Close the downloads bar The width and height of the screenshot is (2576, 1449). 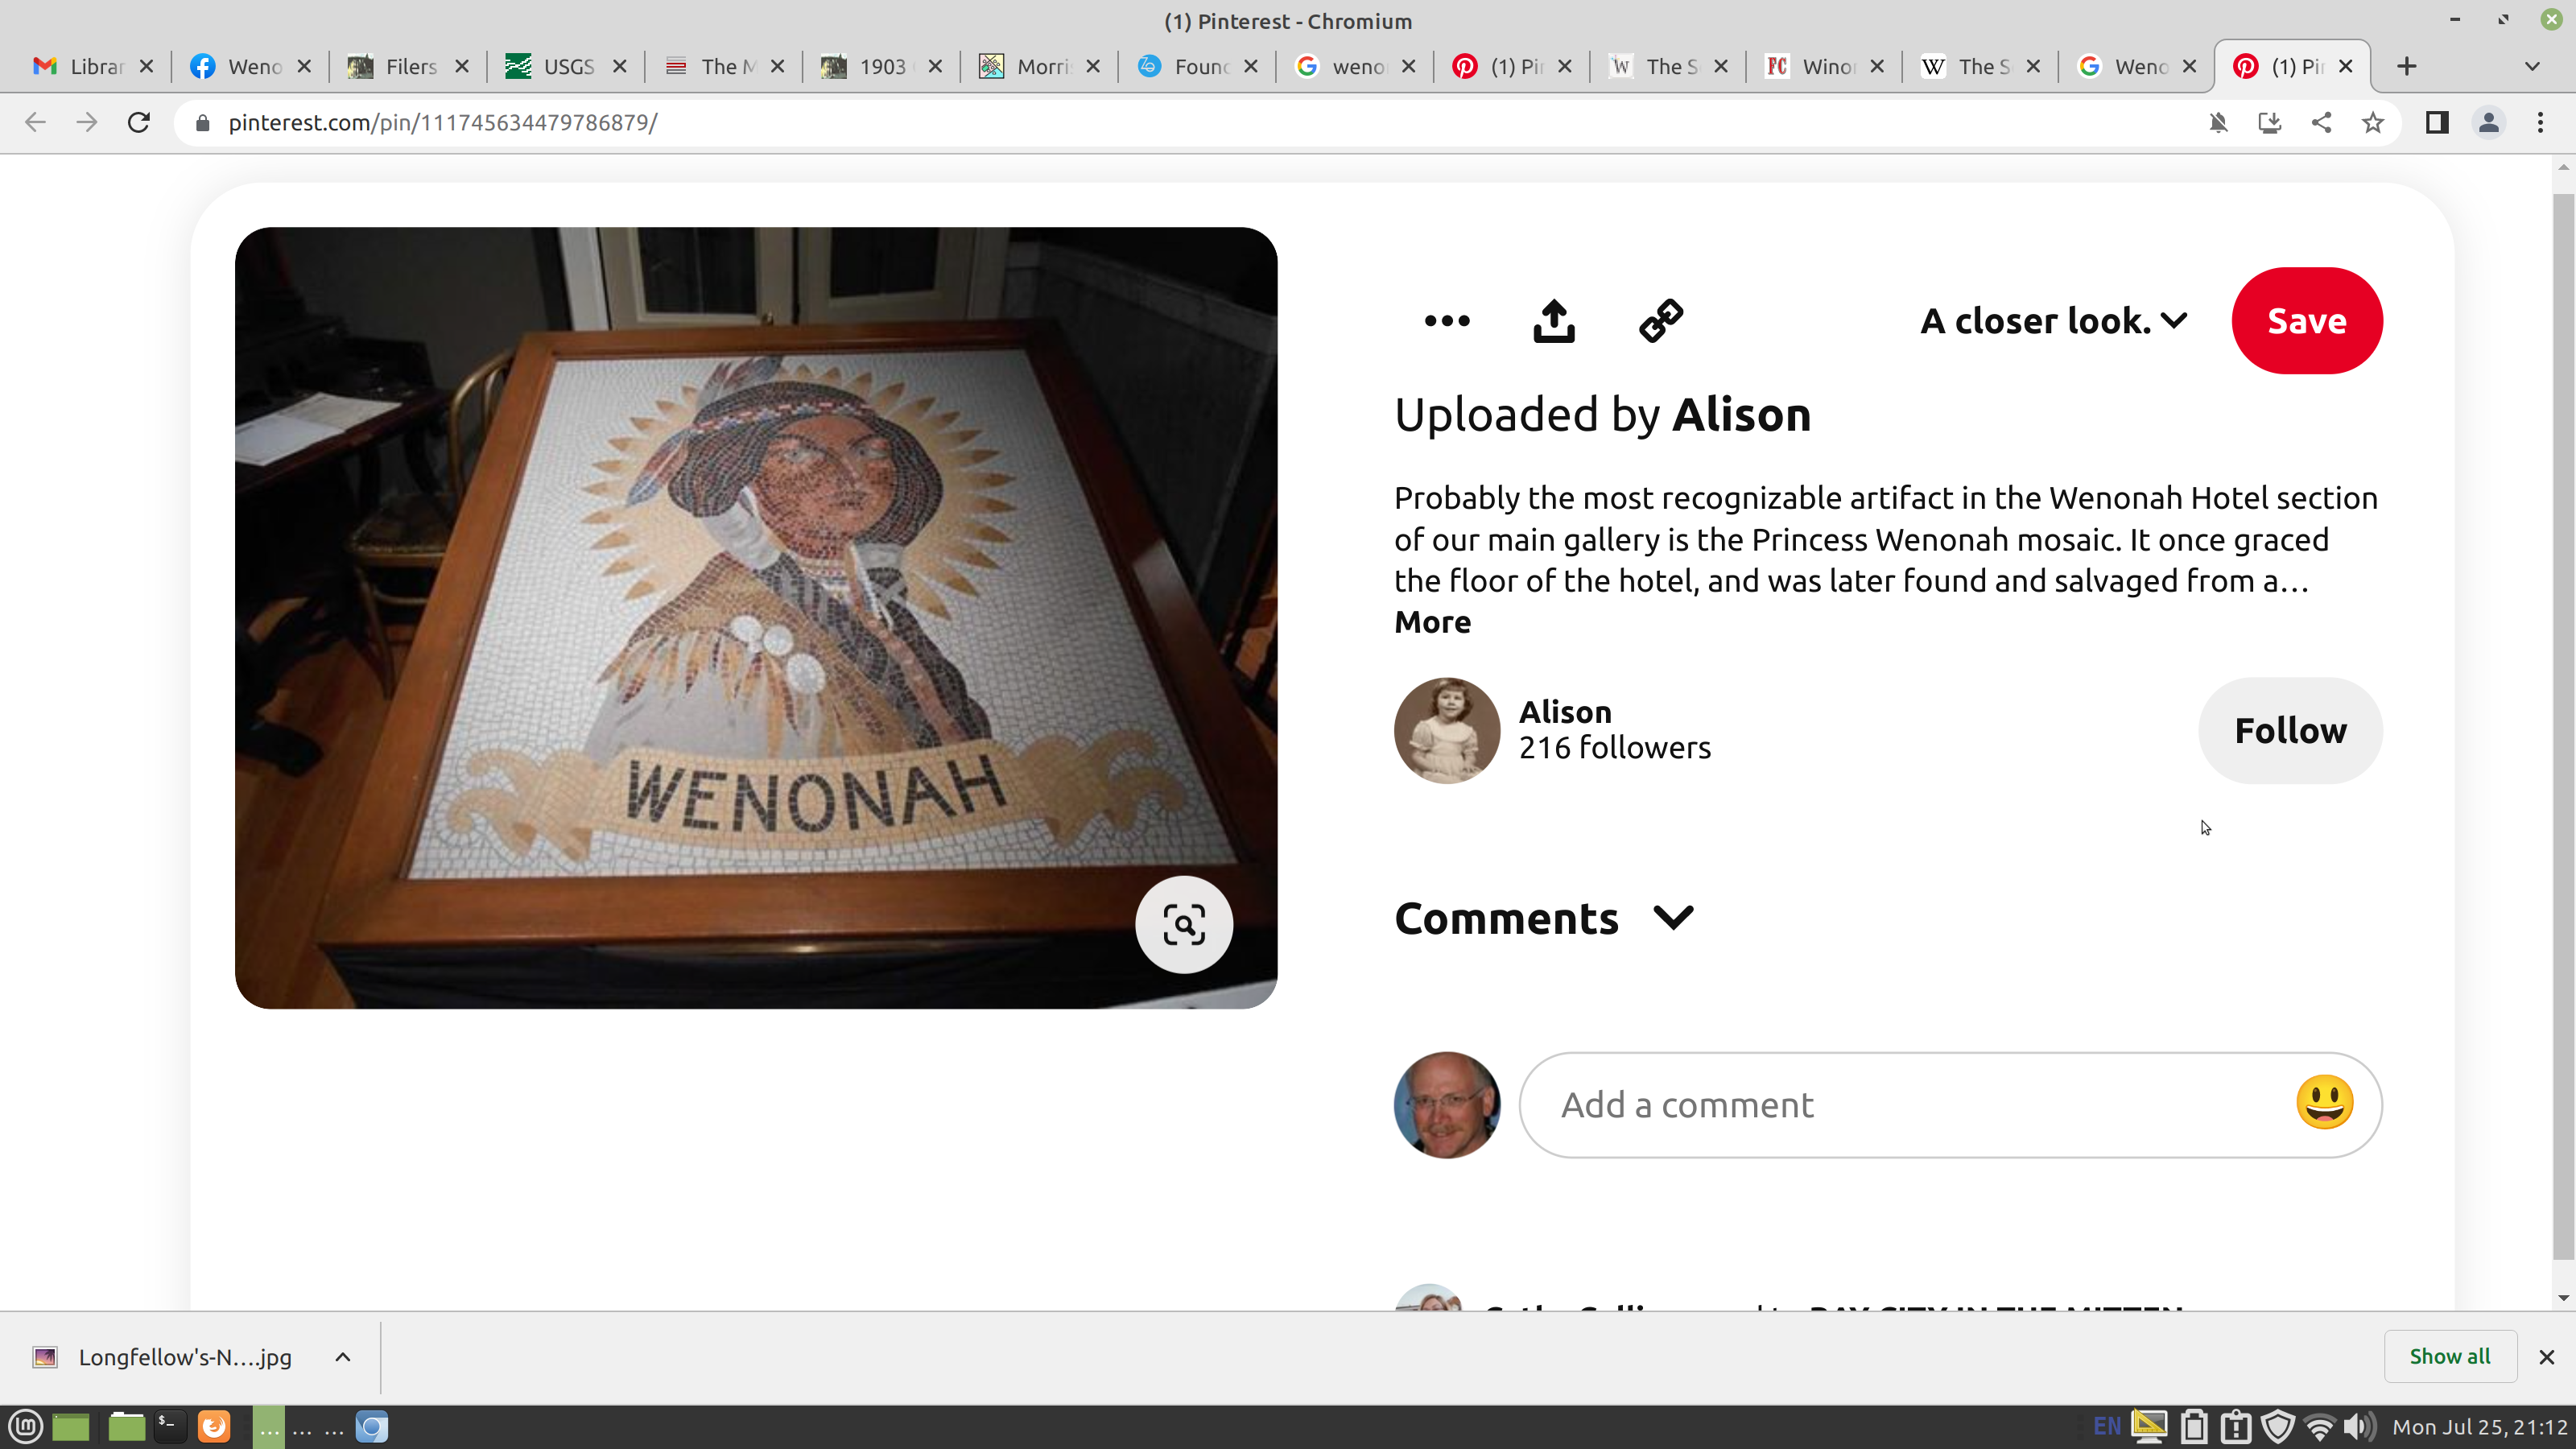[2547, 1357]
